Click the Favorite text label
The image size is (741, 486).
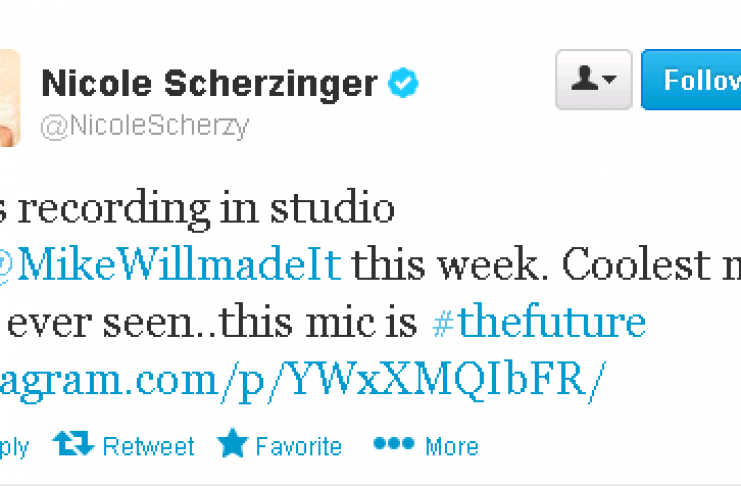tap(298, 446)
